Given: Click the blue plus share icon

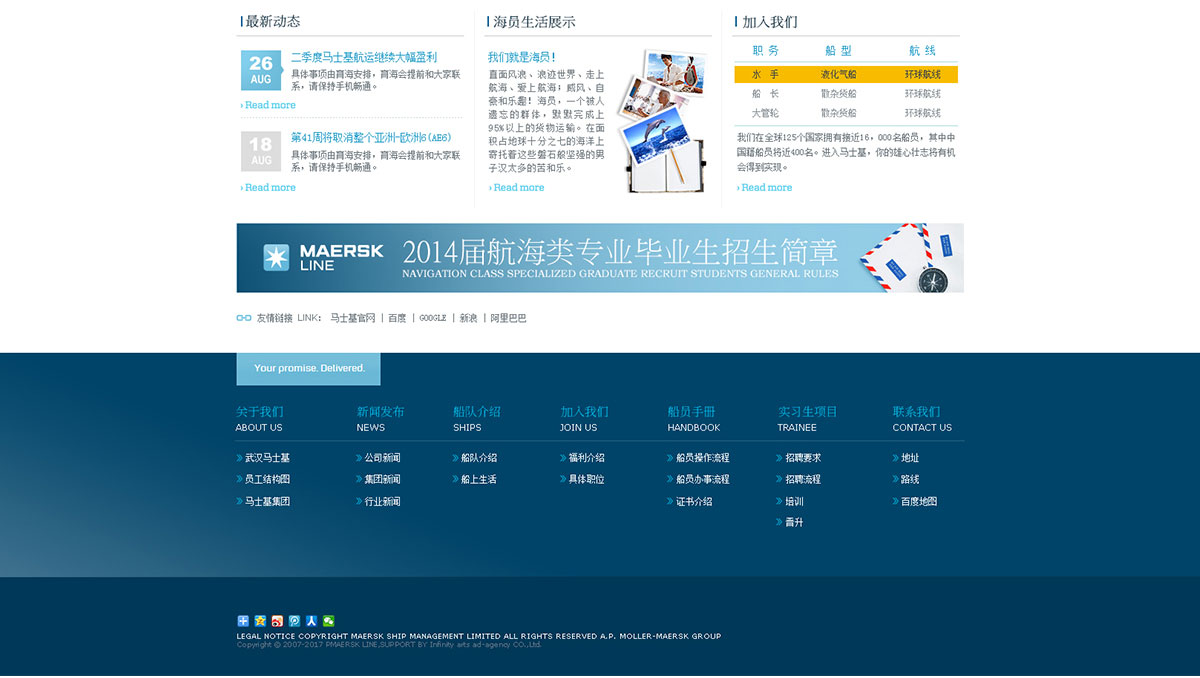Looking at the screenshot, I should pyautogui.click(x=242, y=621).
